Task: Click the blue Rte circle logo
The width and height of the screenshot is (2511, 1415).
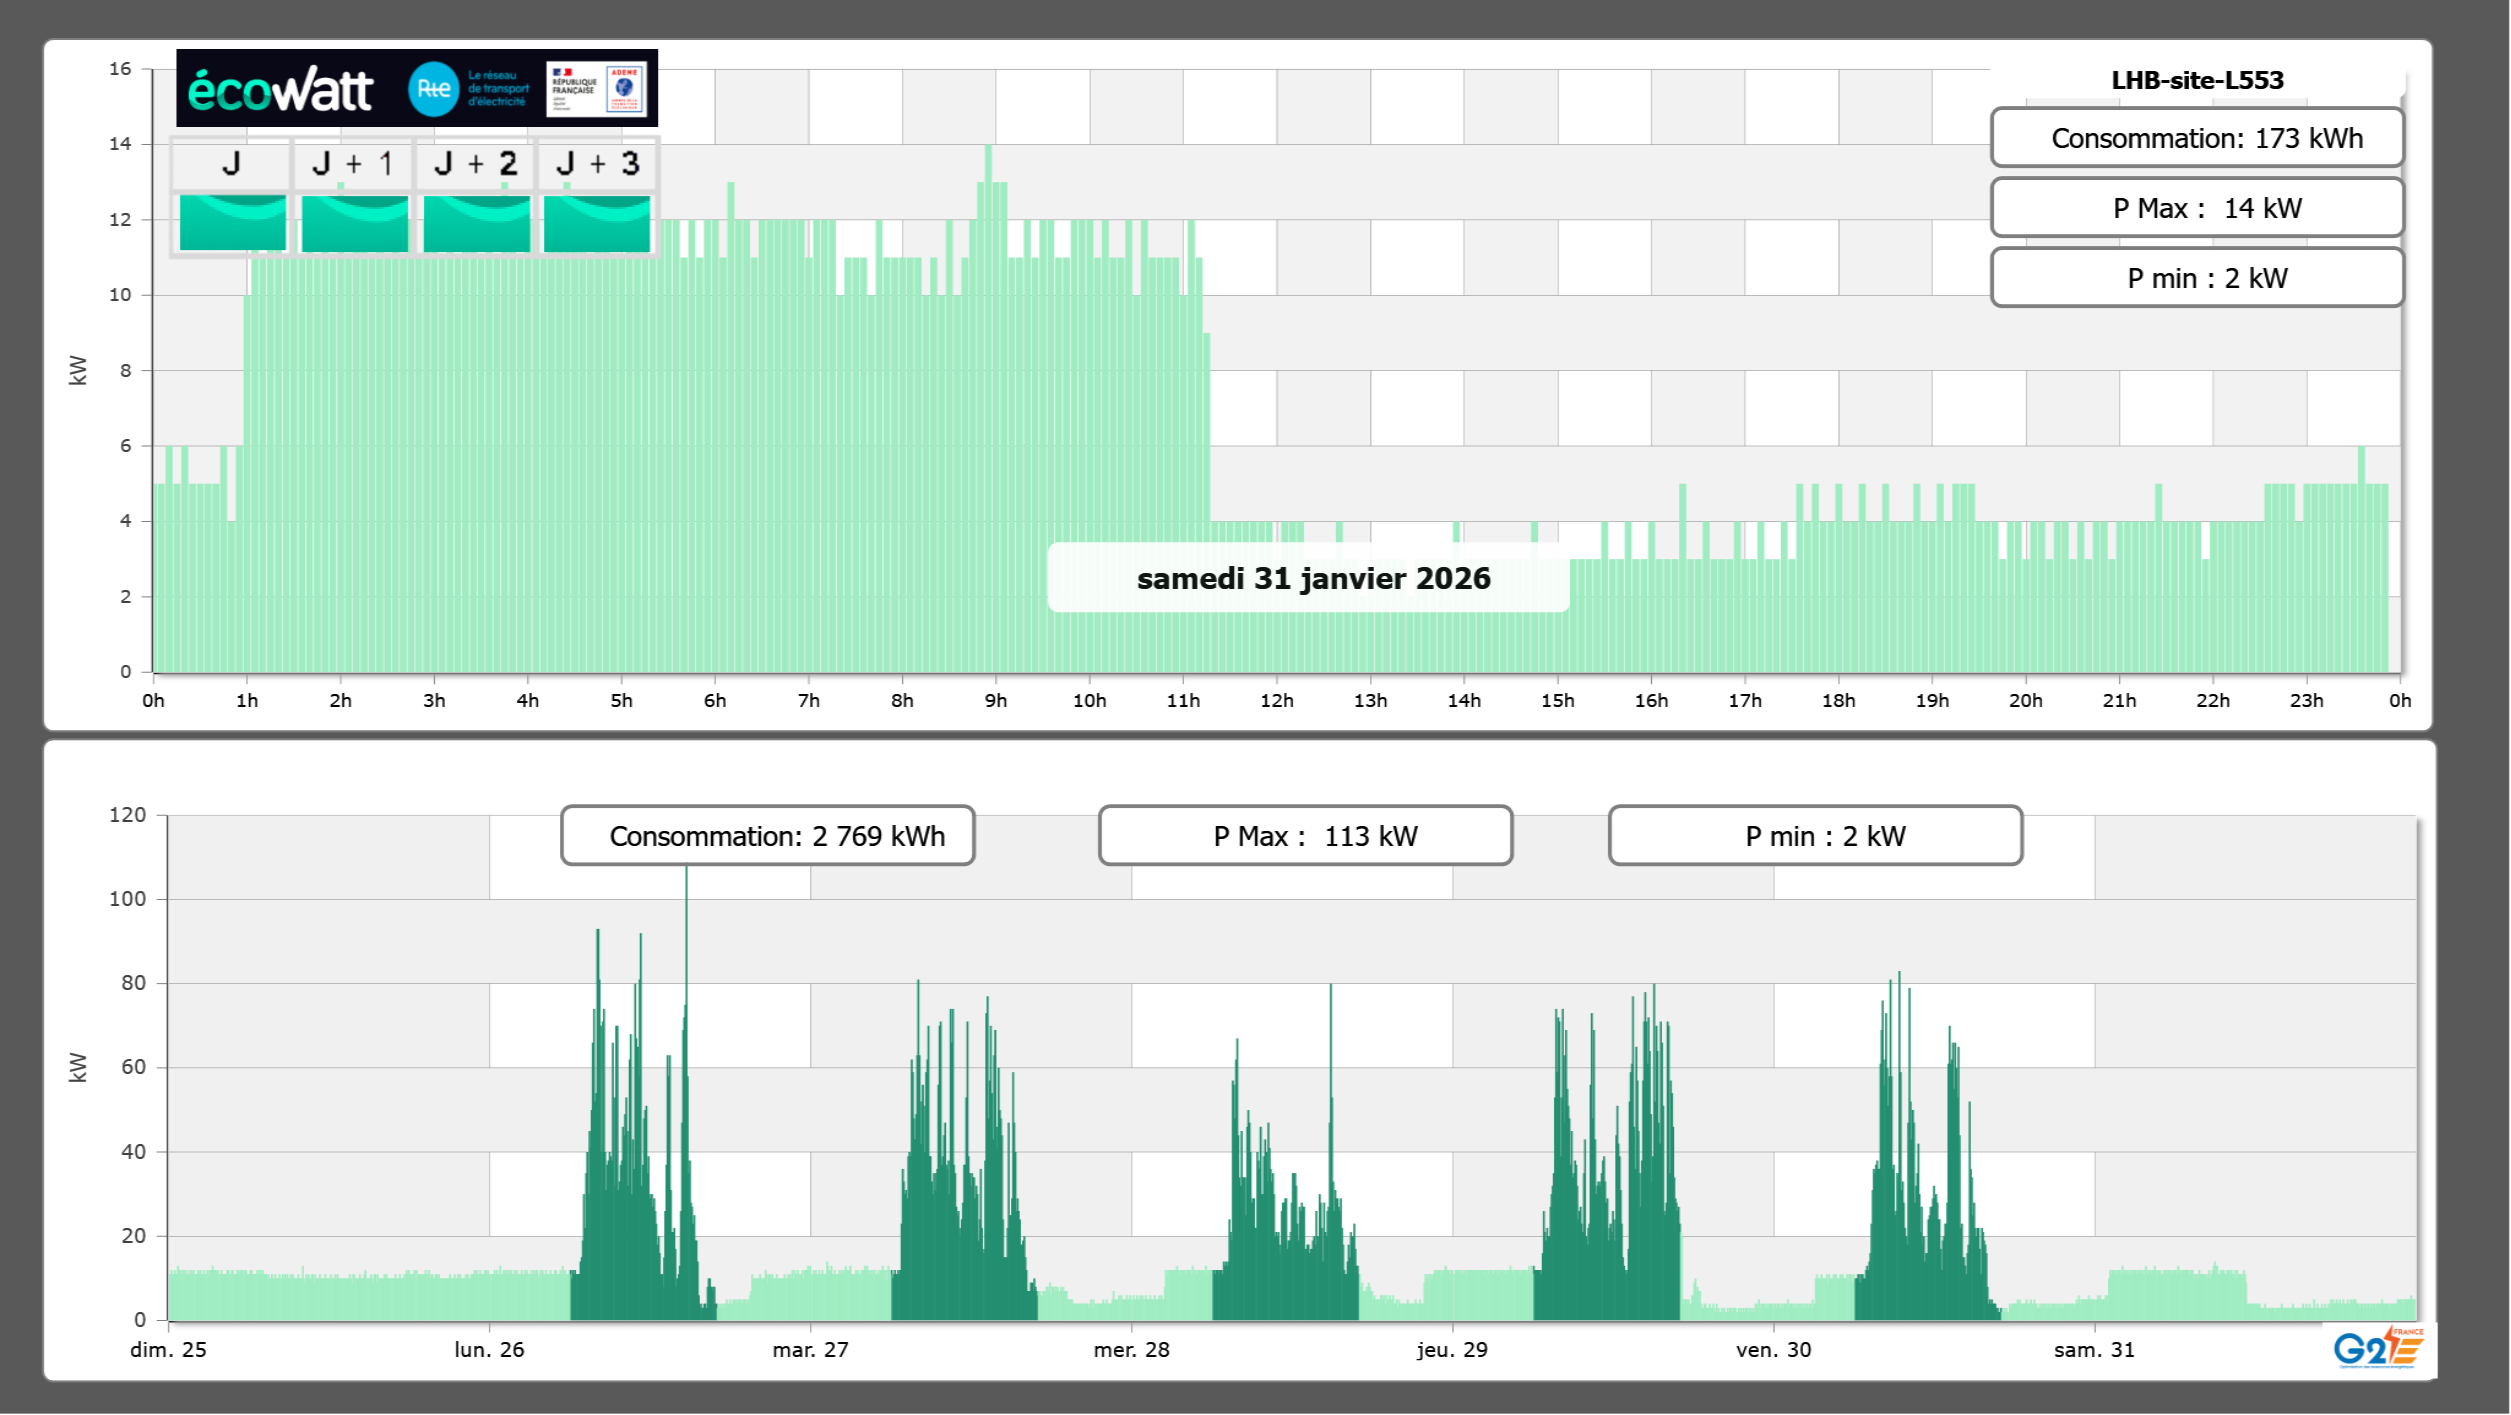Action: click(433, 89)
